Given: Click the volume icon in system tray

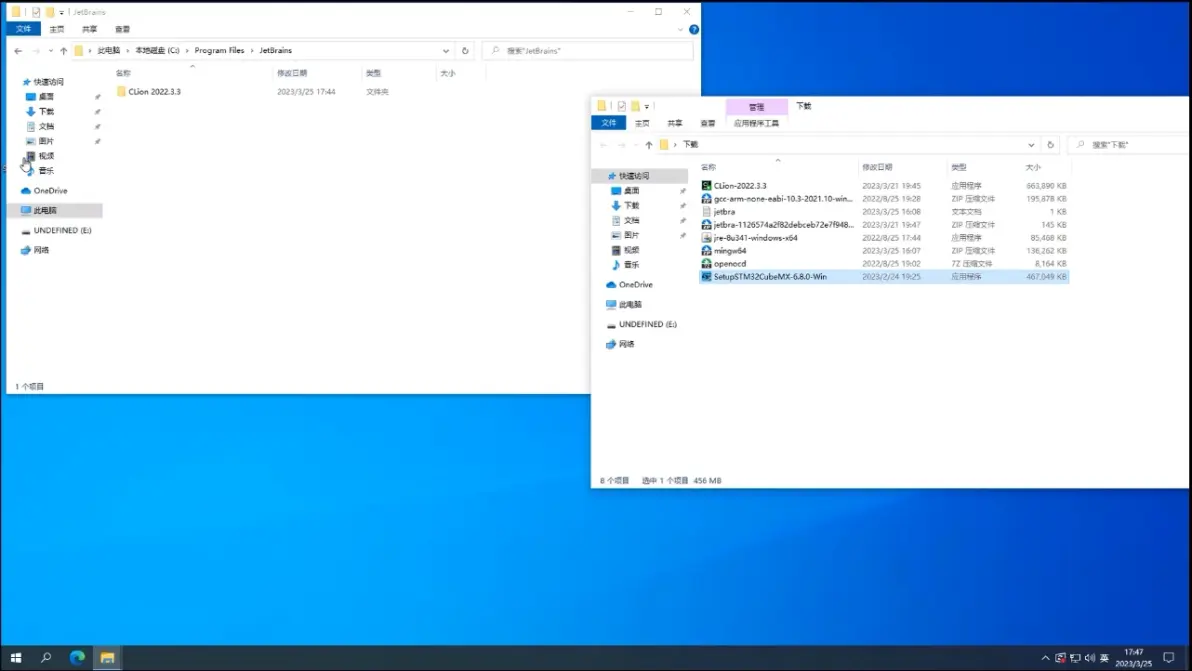Looking at the screenshot, I should [1090, 658].
